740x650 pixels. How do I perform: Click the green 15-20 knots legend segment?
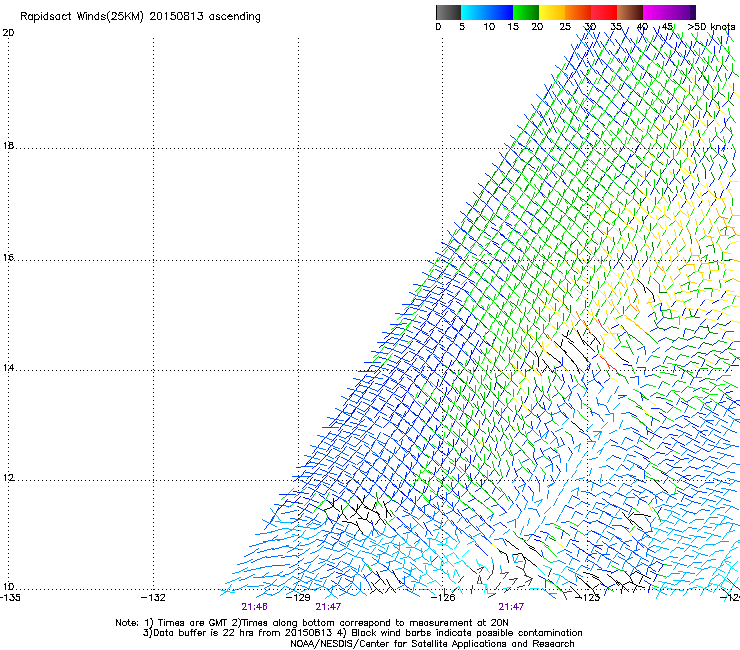click(x=526, y=12)
